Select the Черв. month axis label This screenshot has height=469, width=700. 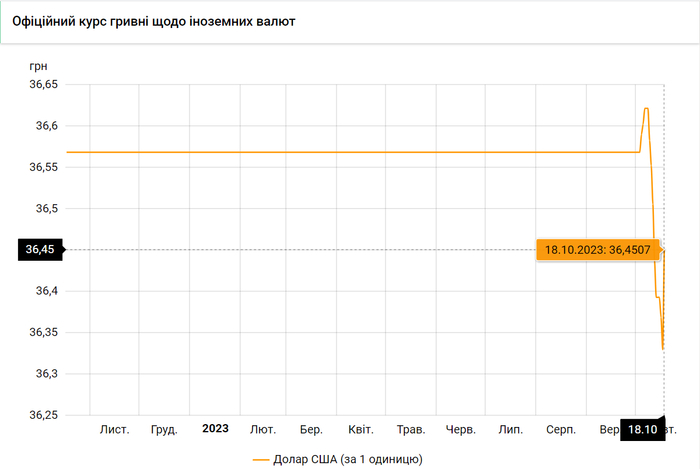tap(460, 429)
